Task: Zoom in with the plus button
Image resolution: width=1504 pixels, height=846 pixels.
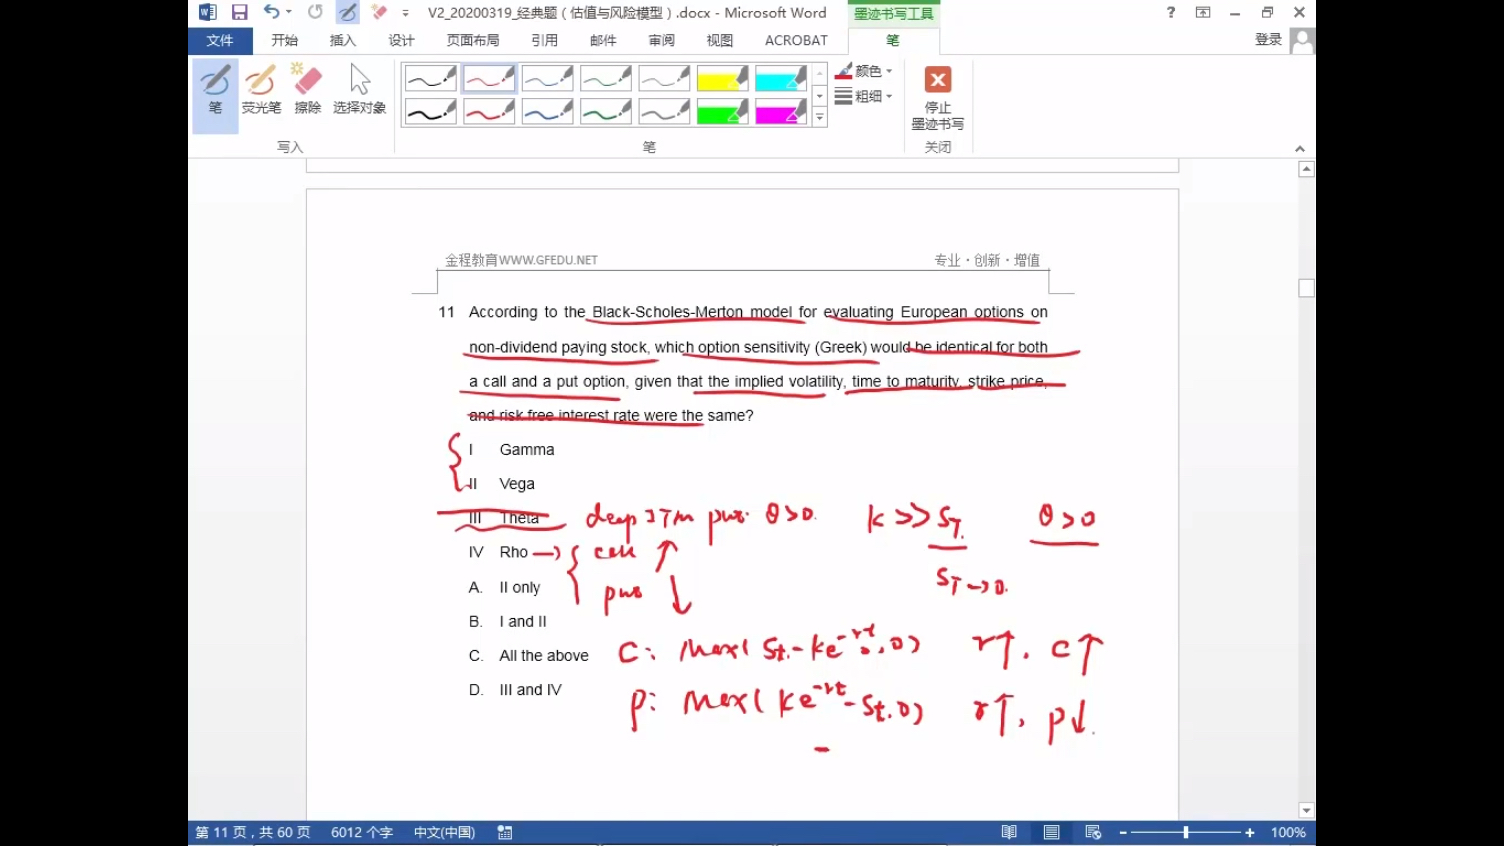Action: click(1249, 832)
